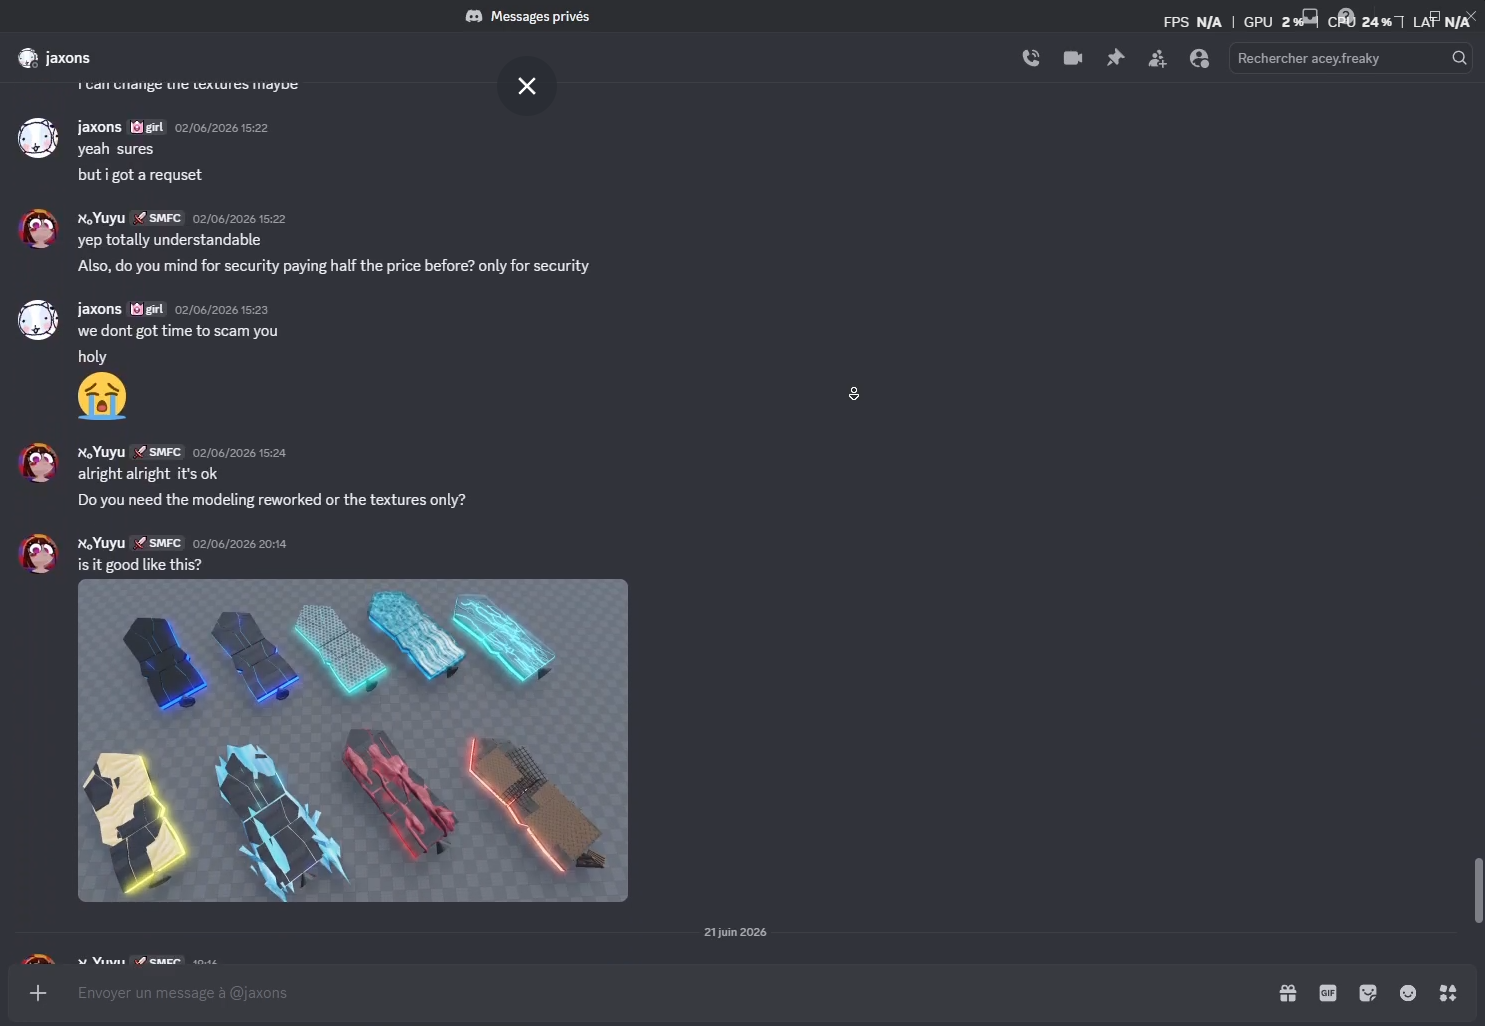Click the search magnifier icon

1459,58
